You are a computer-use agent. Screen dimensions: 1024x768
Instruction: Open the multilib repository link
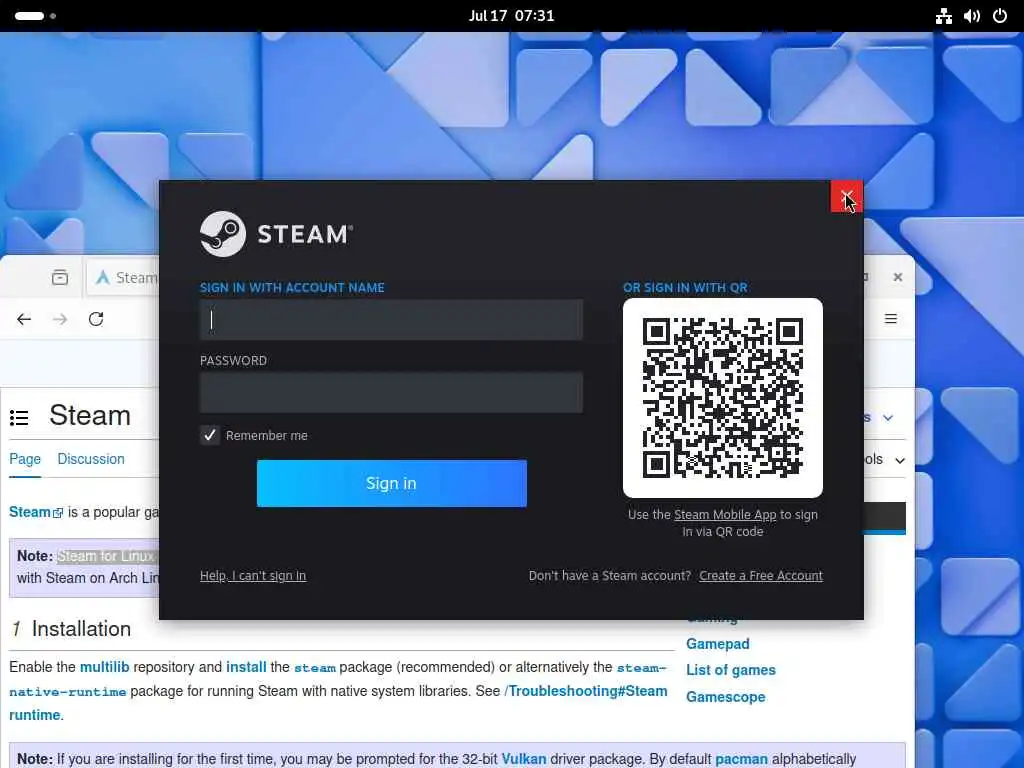tap(104, 667)
